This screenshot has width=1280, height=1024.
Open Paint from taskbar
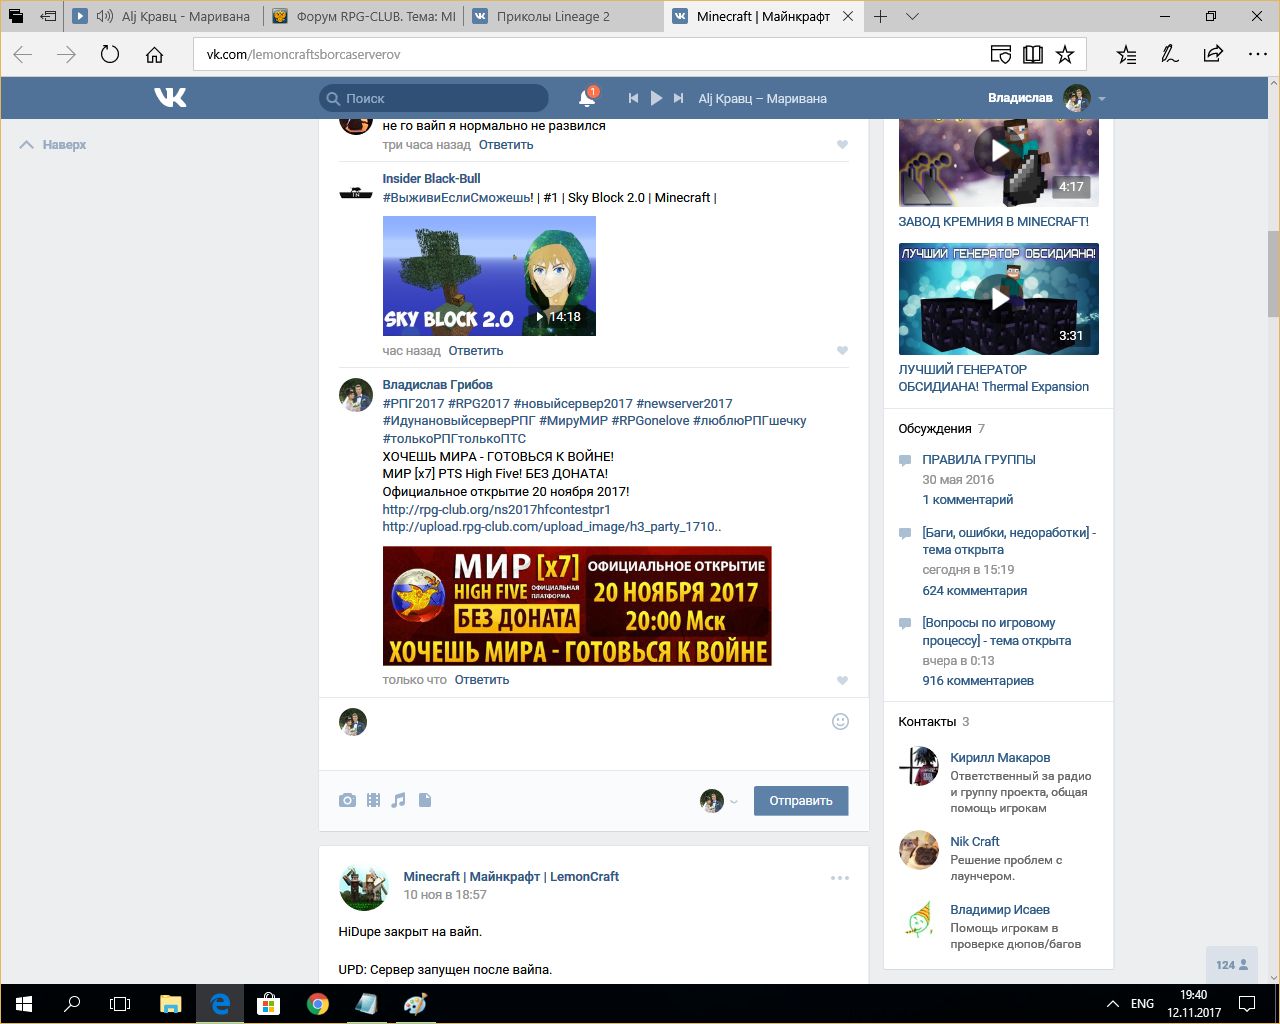pyautogui.click(x=415, y=1003)
